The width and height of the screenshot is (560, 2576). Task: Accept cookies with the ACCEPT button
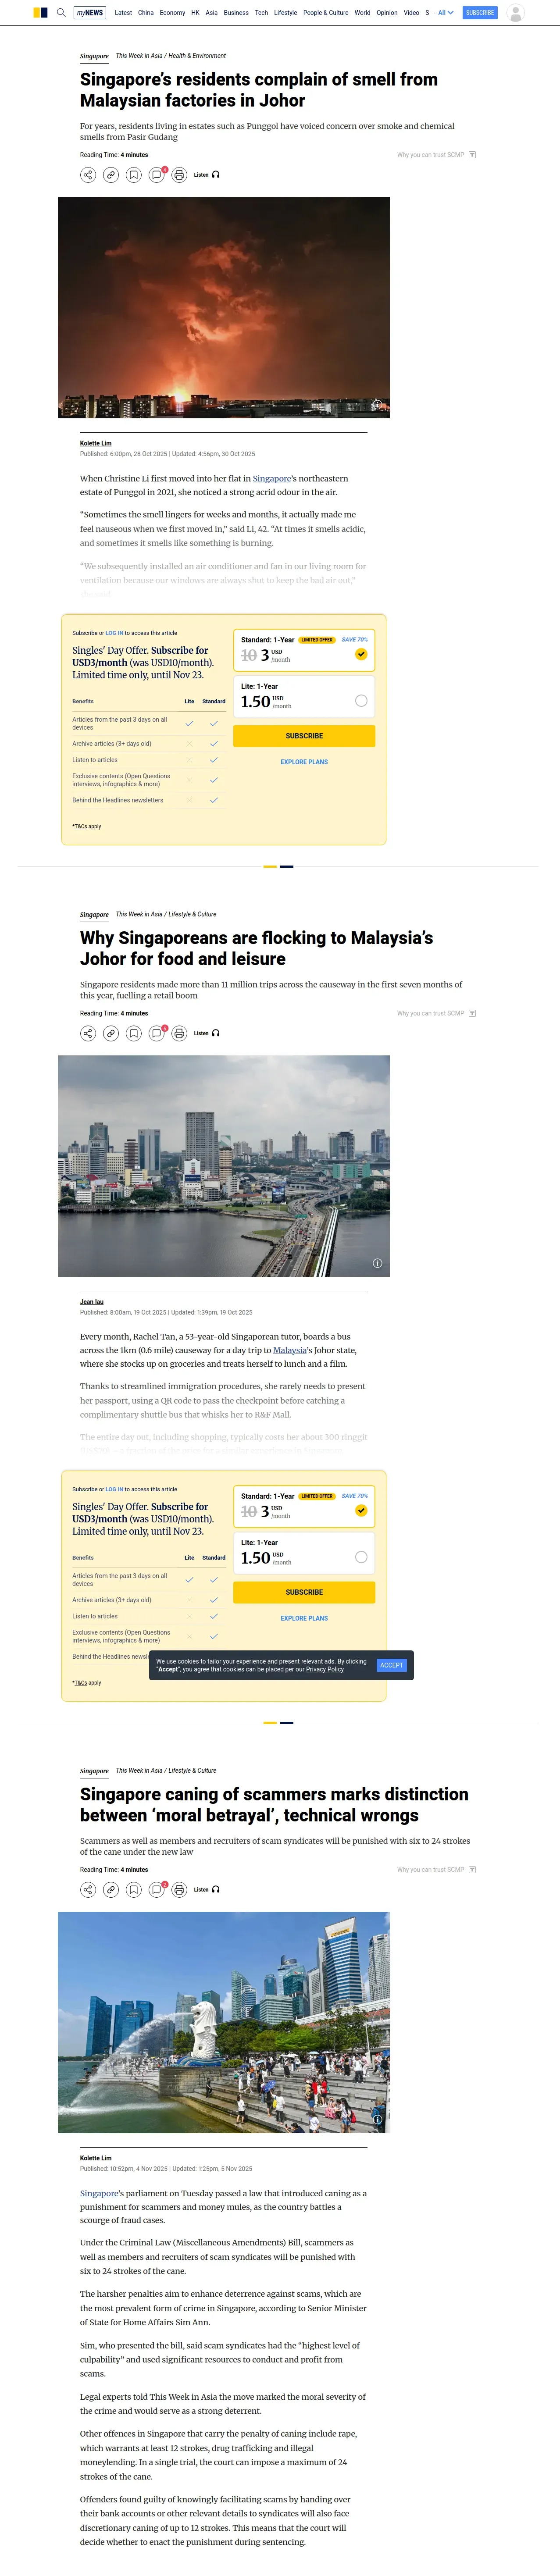[392, 1665]
